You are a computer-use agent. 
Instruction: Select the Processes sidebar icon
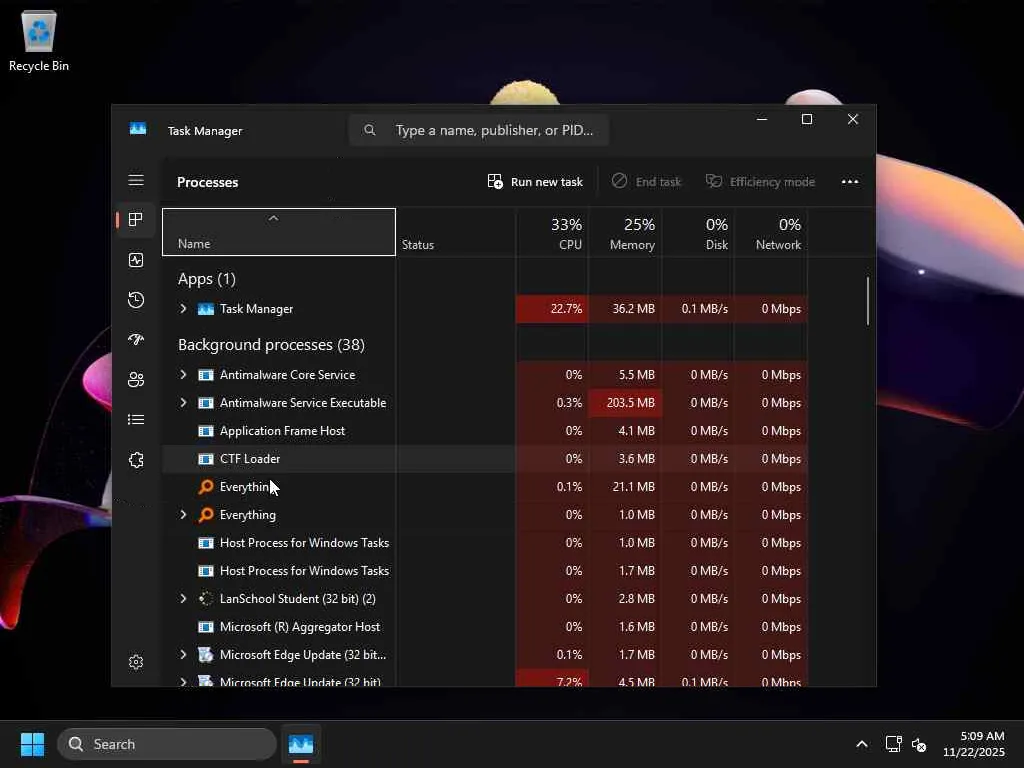coord(136,219)
